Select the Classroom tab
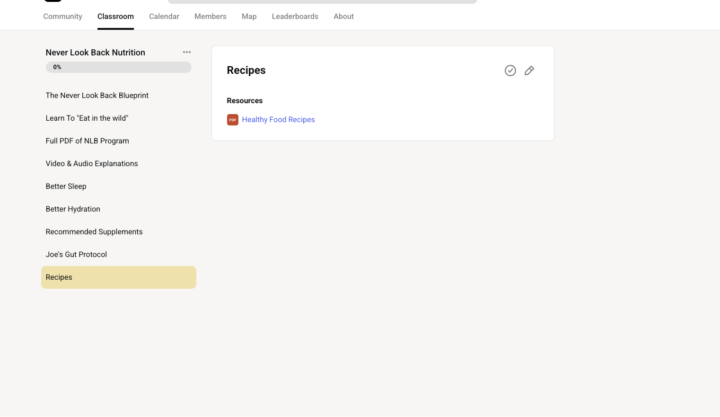This screenshot has width=720, height=417. click(x=115, y=17)
